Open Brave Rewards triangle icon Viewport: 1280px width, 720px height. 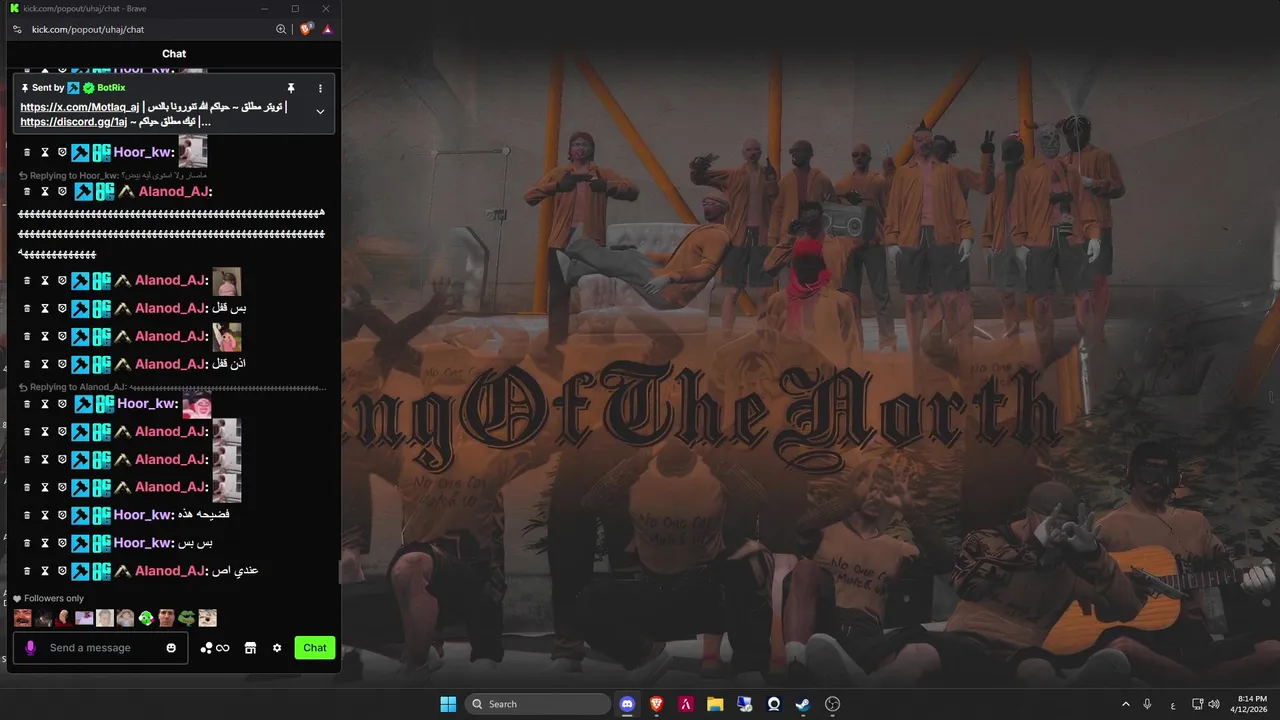click(327, 29)
